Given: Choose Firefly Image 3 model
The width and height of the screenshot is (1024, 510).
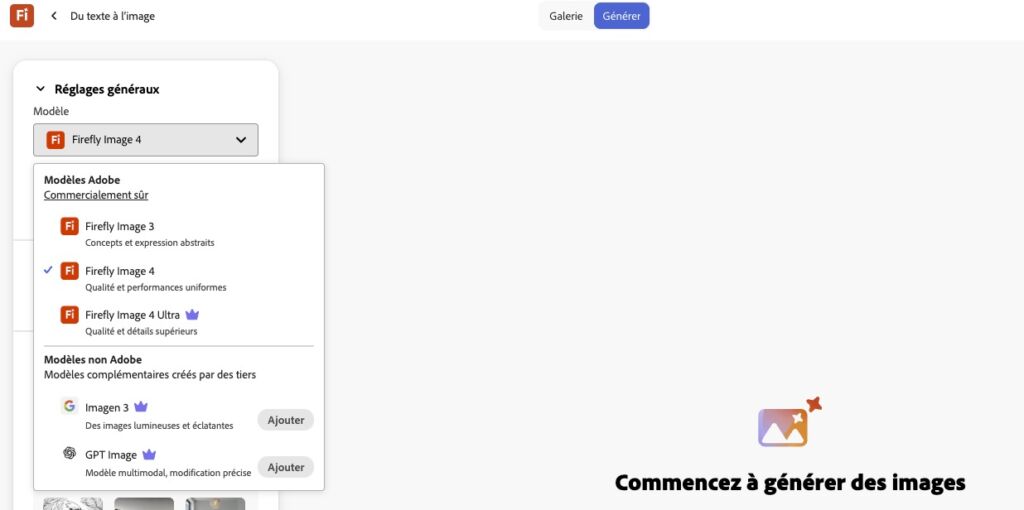Looking at the screenshot, I should (120, 227).
